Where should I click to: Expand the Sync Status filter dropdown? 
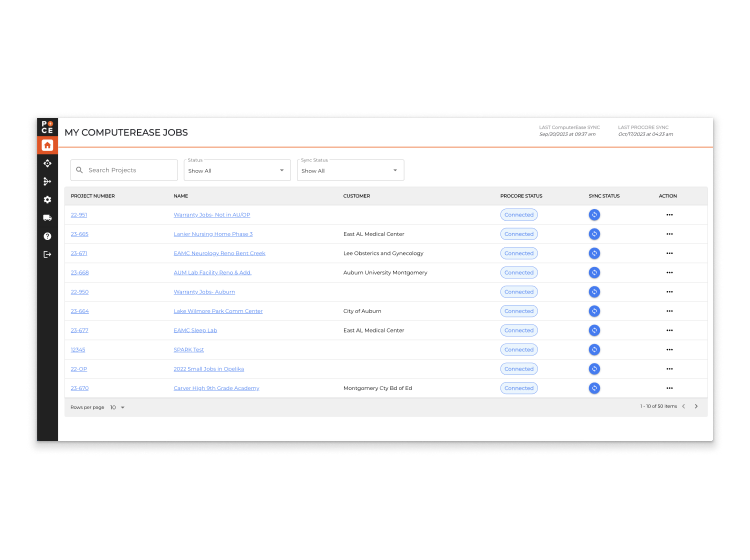click(351, 170)
